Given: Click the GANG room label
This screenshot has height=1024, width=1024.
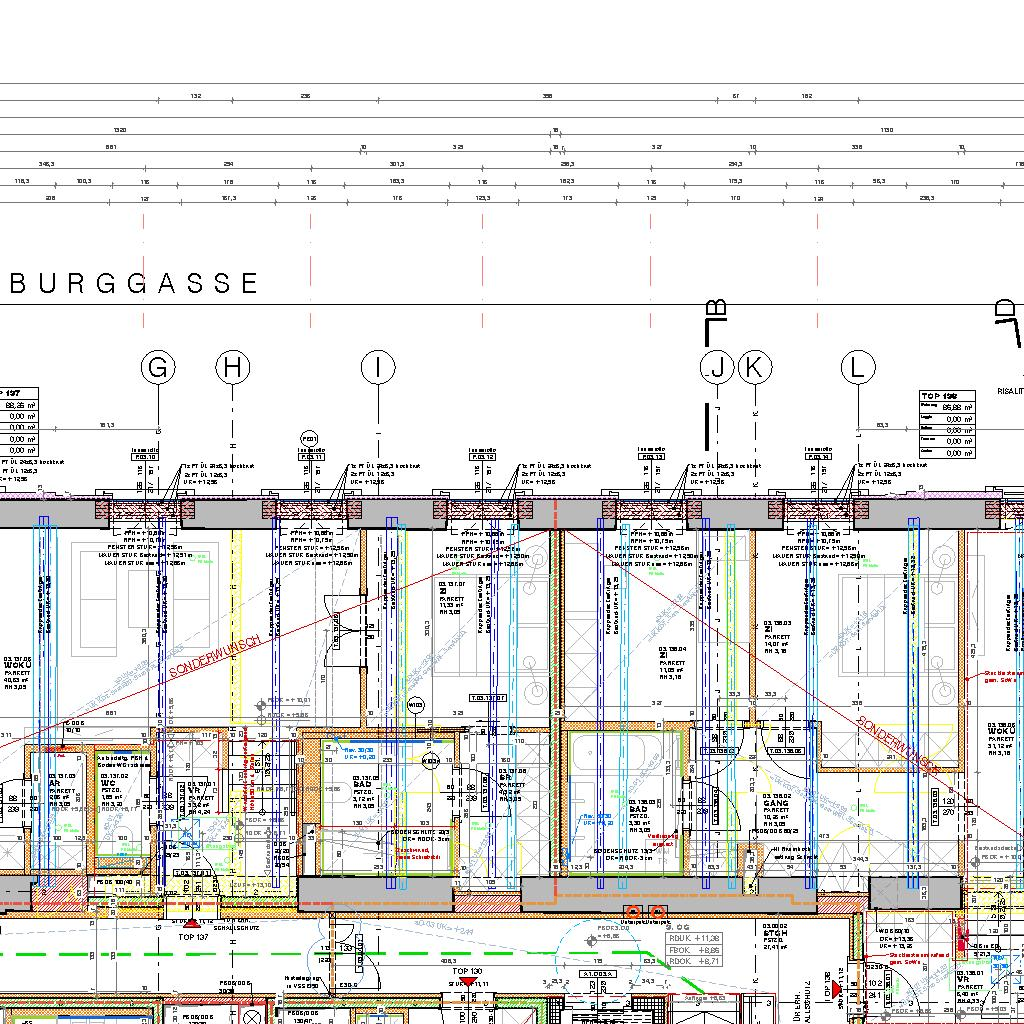Looking at the screenshot, I should coord(776,803).
